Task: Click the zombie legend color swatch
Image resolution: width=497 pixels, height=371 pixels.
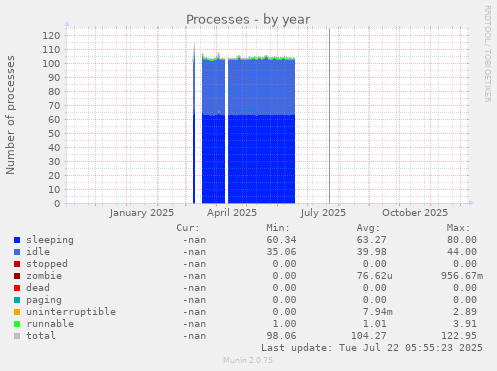Action: [17, 276]
